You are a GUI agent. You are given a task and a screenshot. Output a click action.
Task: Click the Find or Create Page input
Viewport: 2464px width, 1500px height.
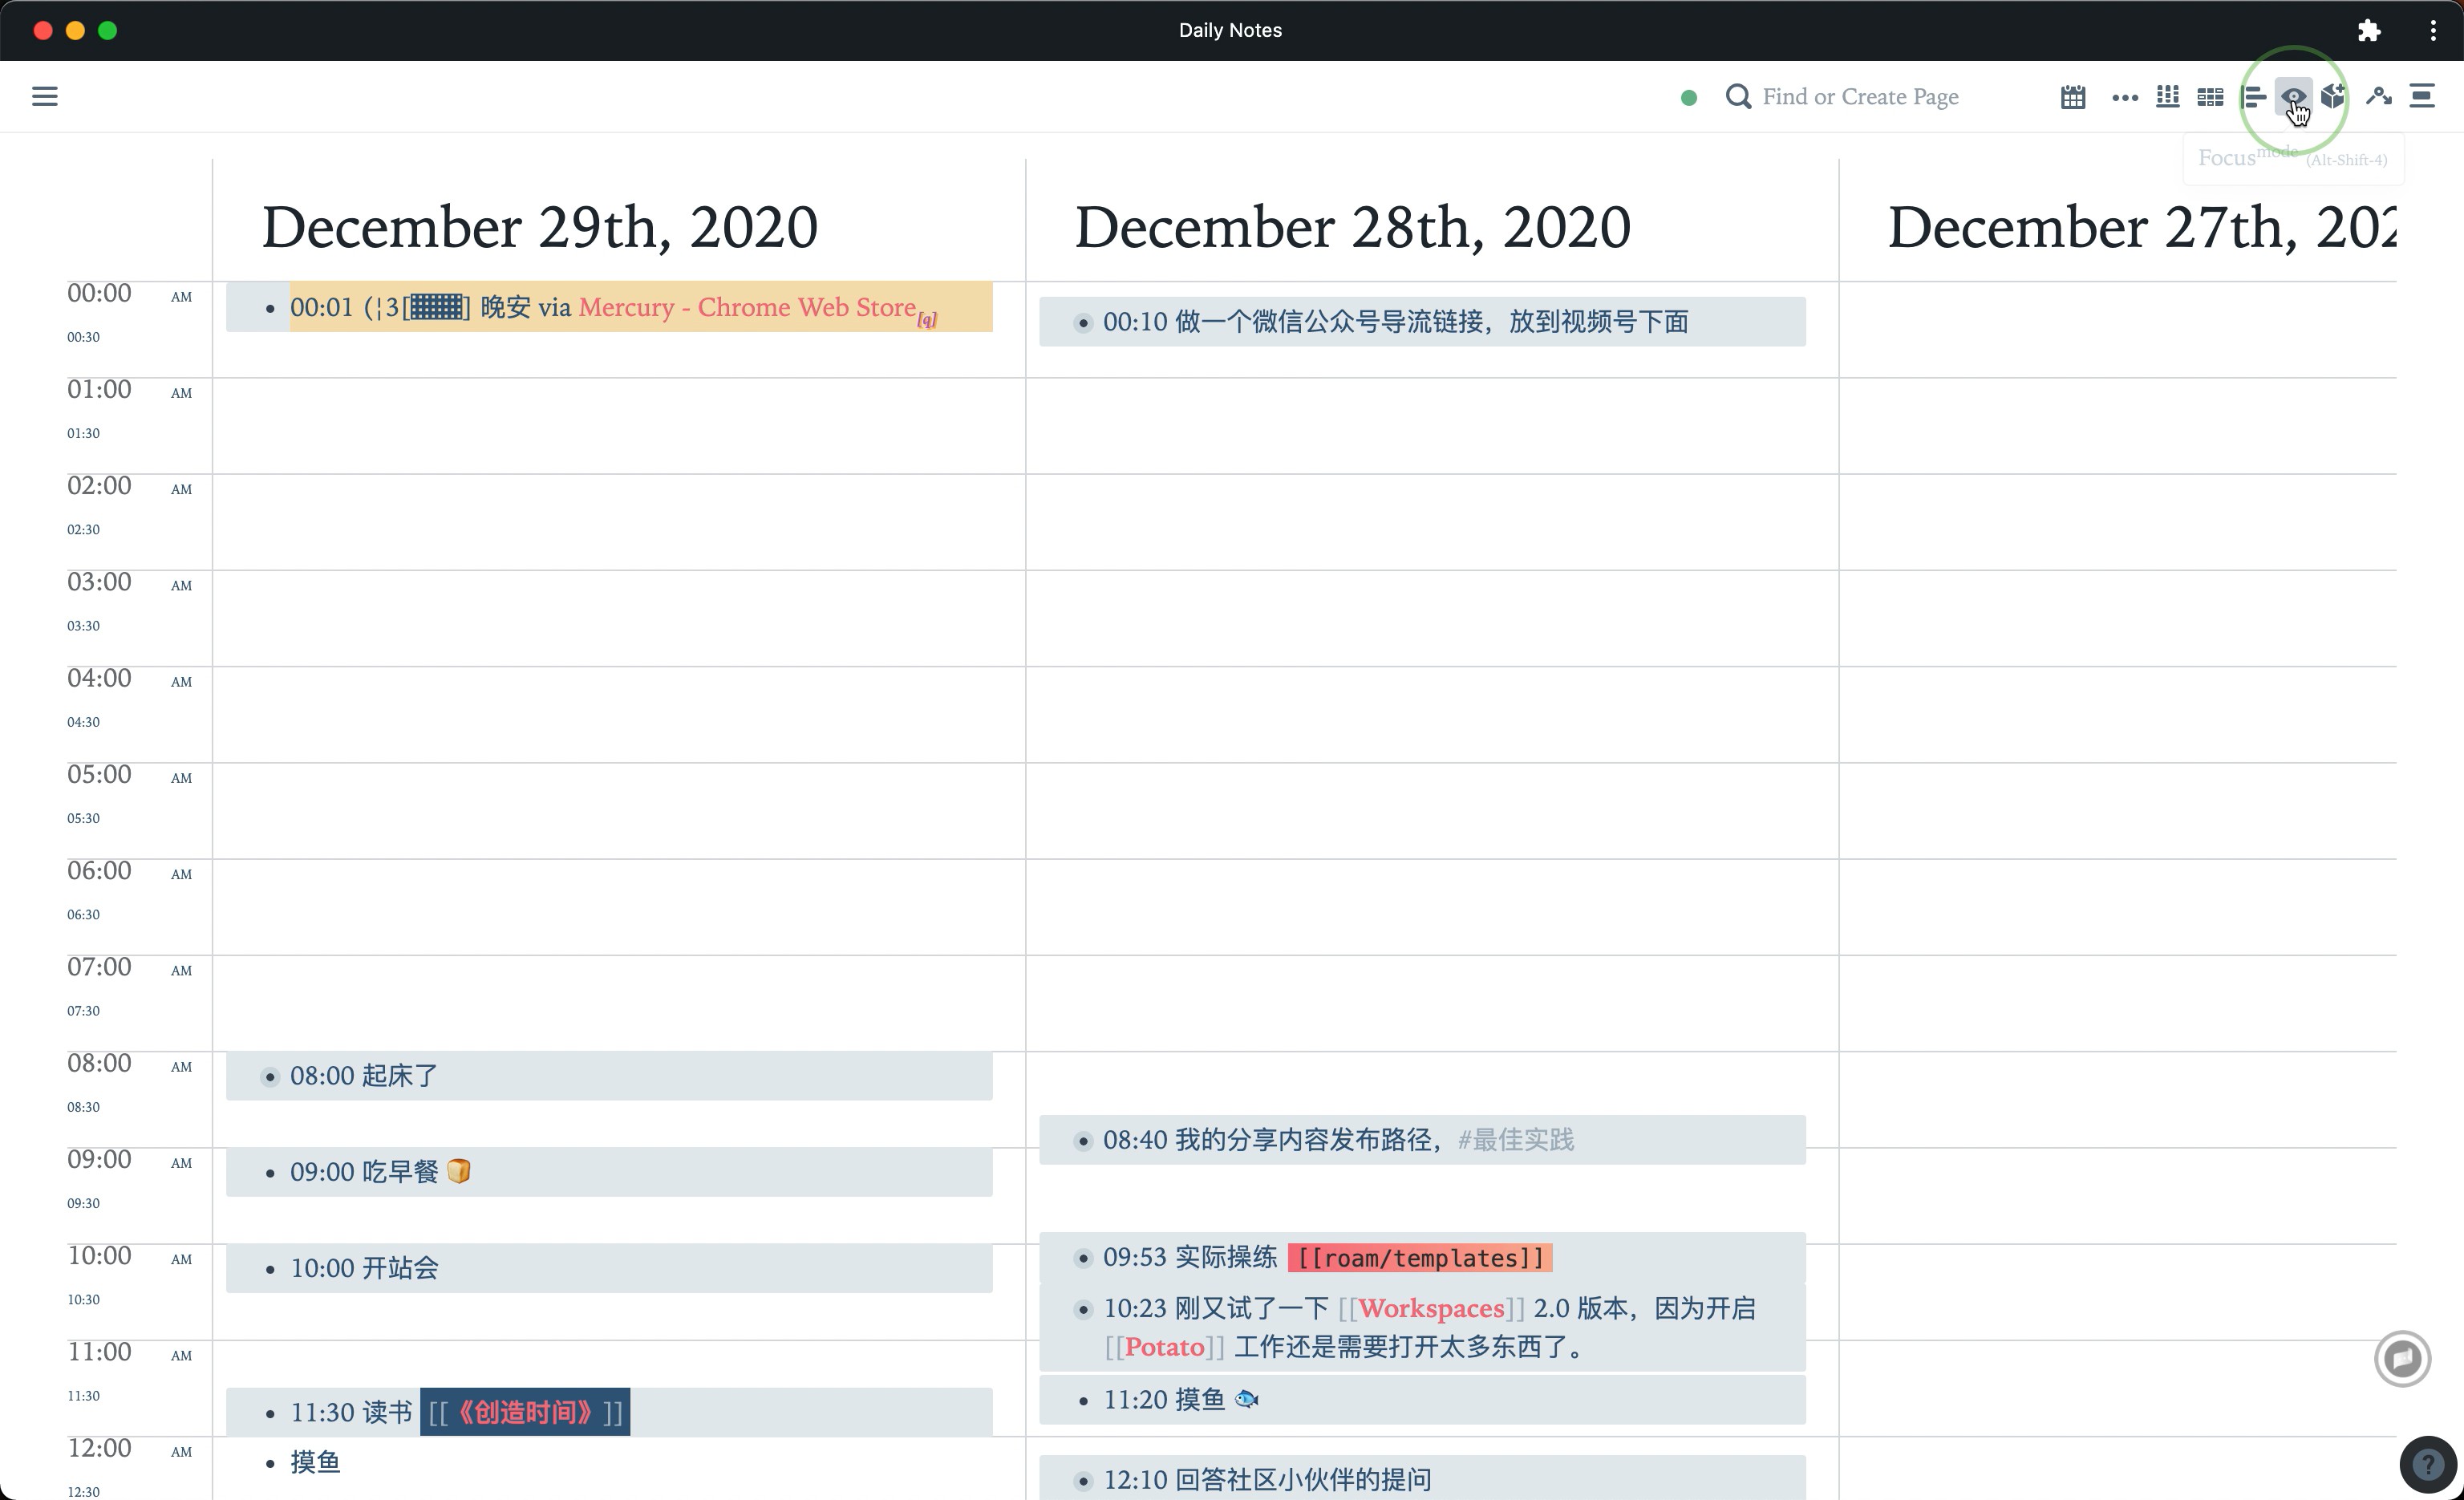[x=1860, y=97]
